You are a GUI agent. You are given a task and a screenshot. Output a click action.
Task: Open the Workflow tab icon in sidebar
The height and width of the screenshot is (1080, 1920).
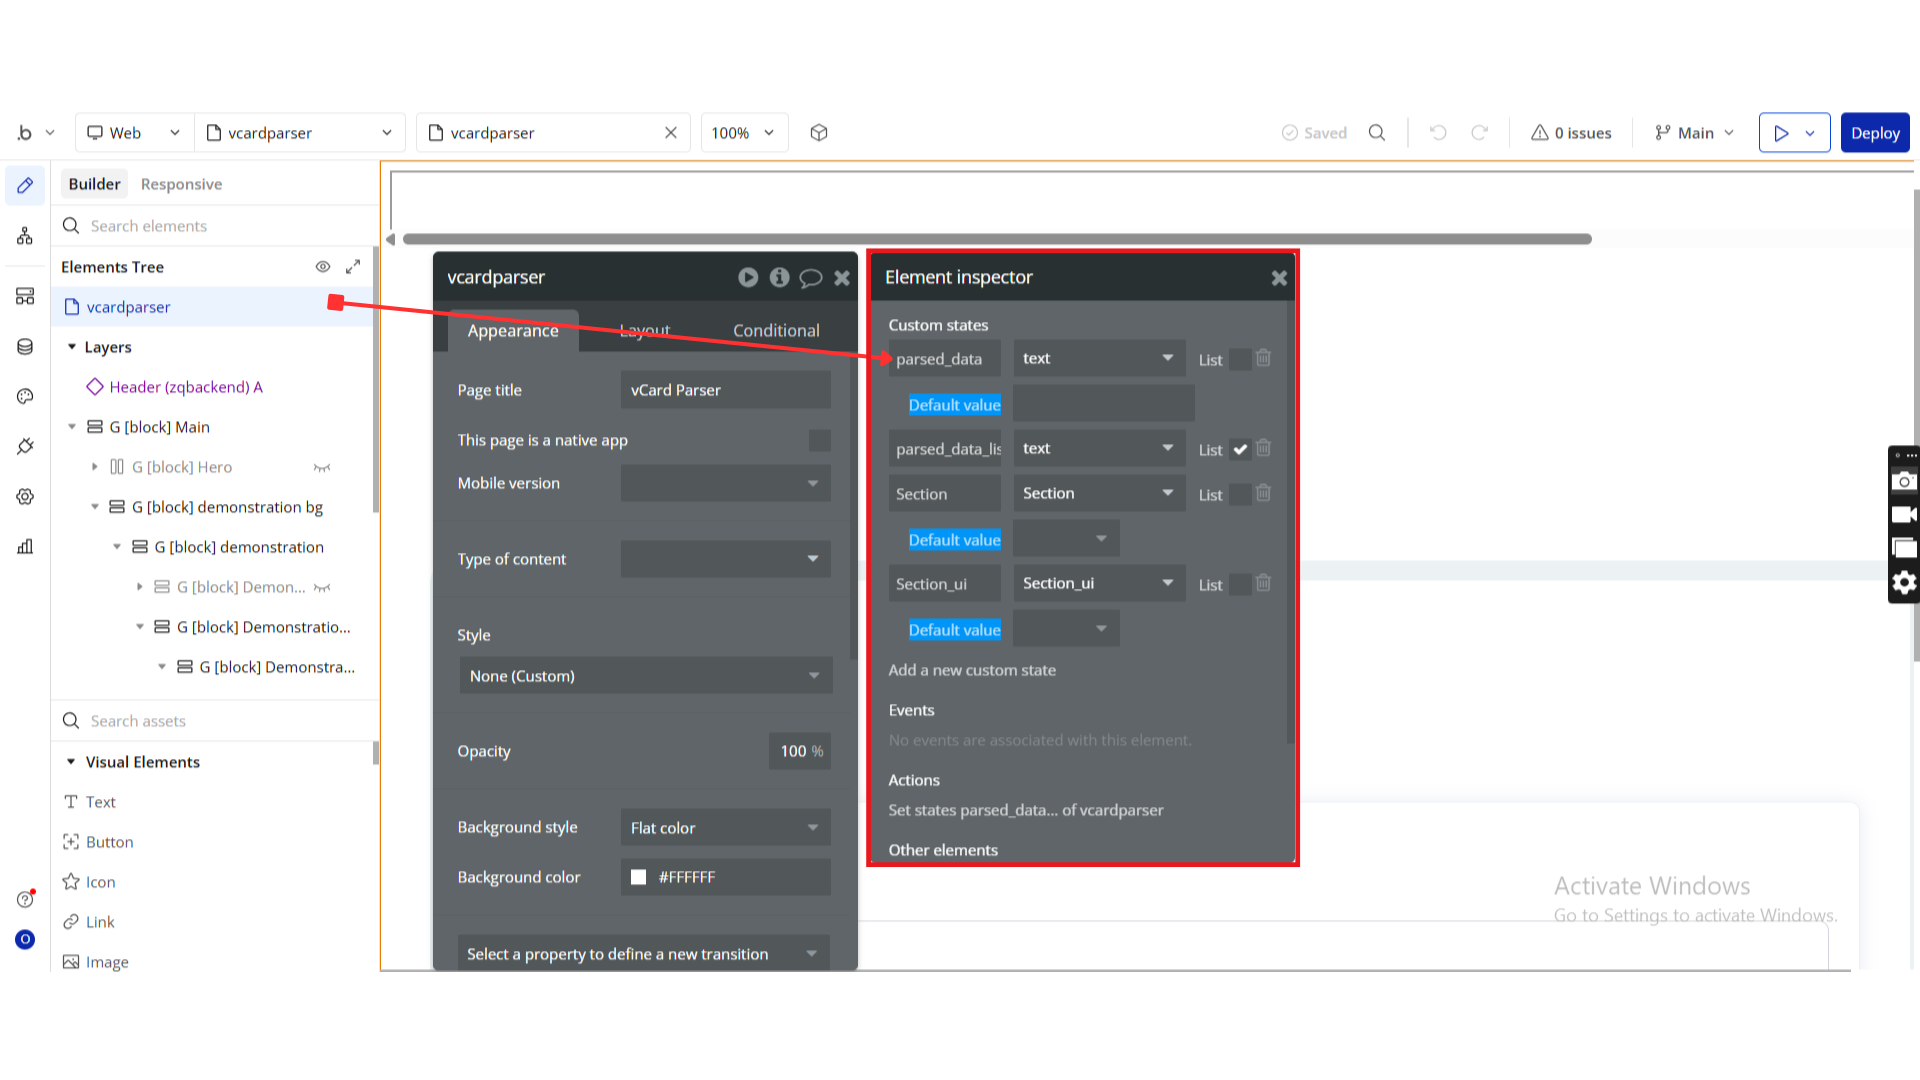coord(25,236)
